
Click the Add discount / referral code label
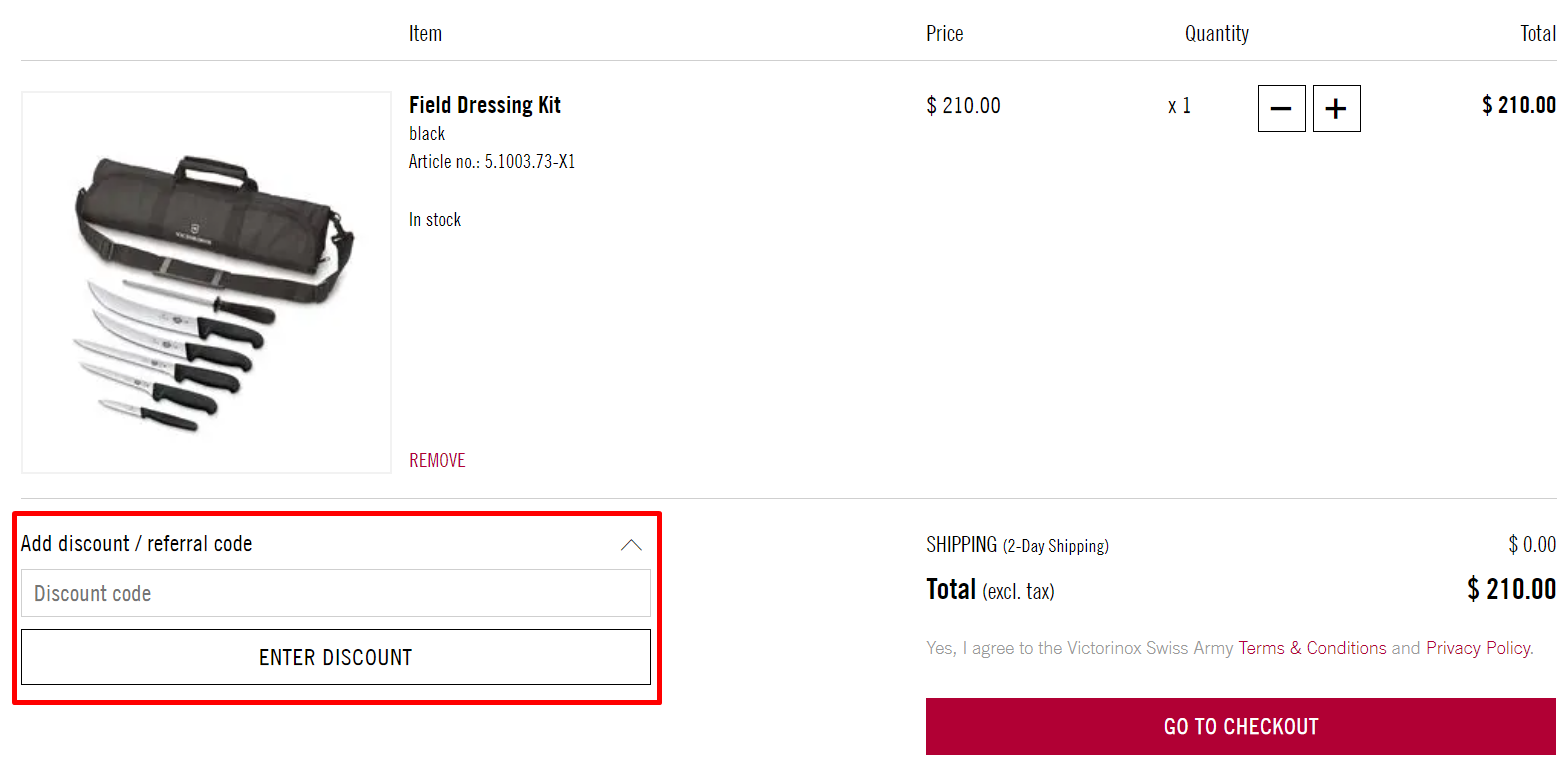(x=136, y=544)
